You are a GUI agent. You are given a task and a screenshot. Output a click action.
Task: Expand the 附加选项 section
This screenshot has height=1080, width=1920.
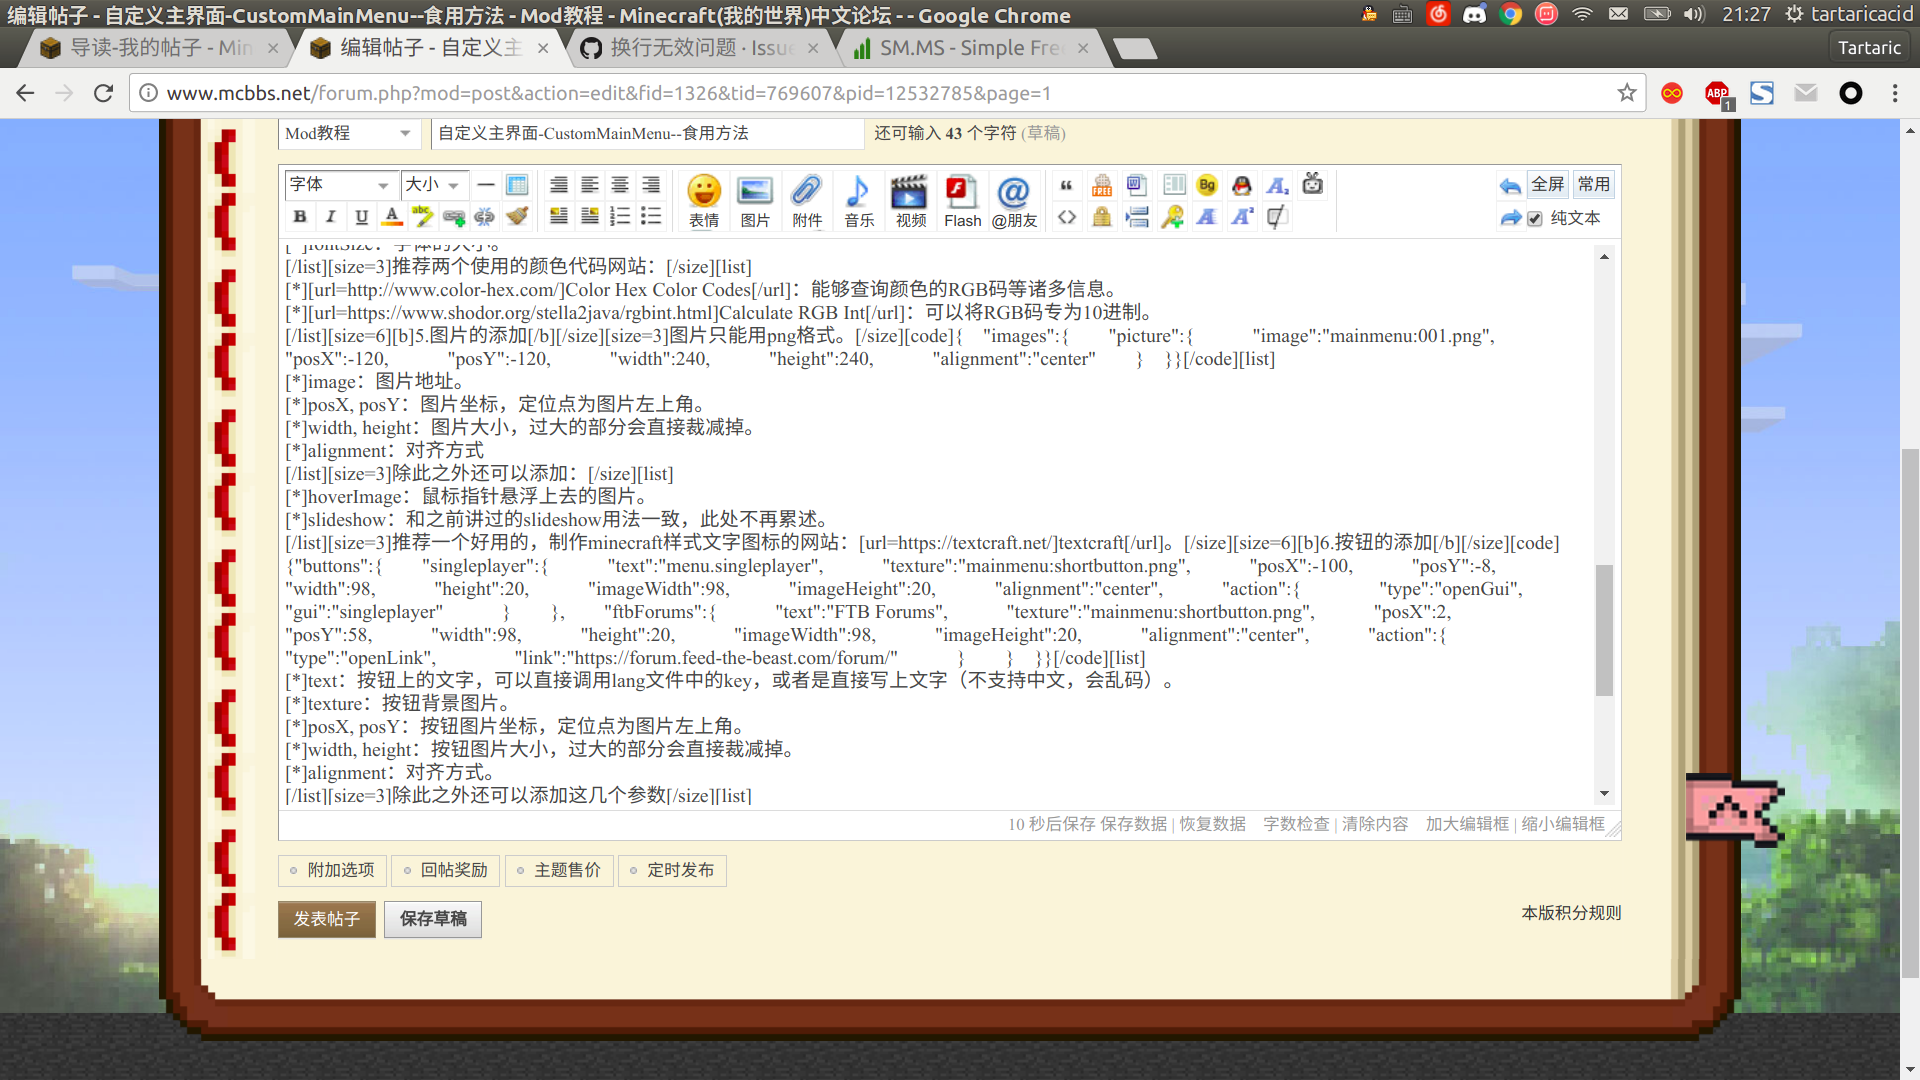click(x=331, y=870)
